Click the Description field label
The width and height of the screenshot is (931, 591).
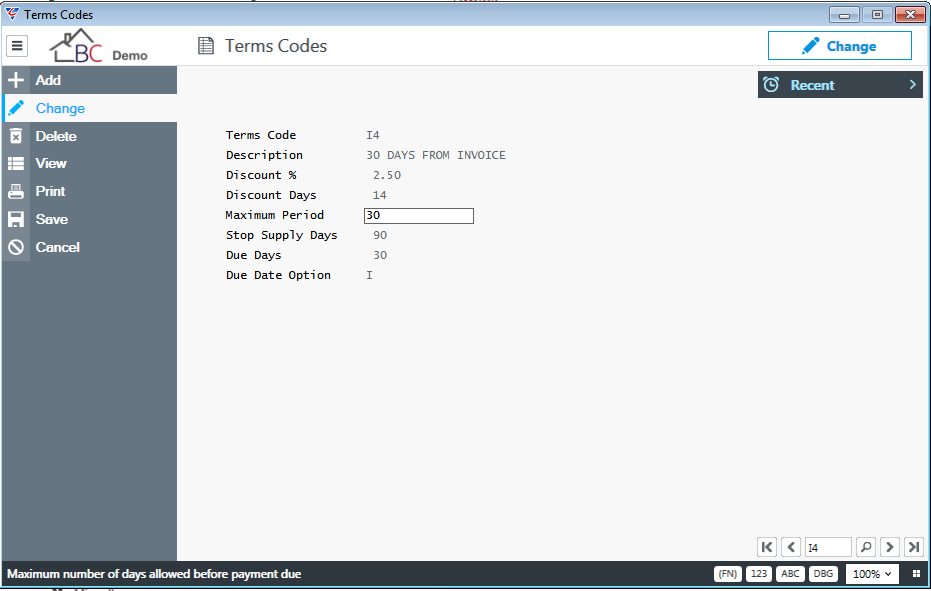pyautogui.click(x=264, y=156)
